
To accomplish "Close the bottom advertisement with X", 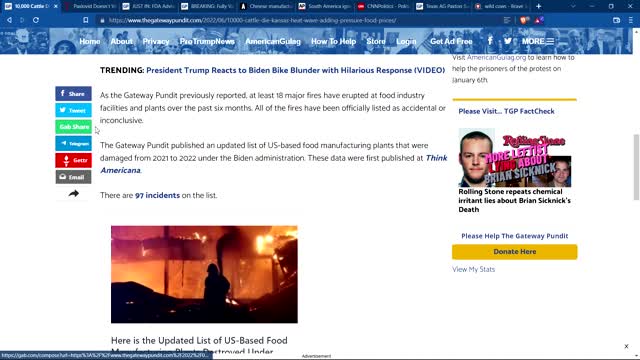I will [626, 347].
